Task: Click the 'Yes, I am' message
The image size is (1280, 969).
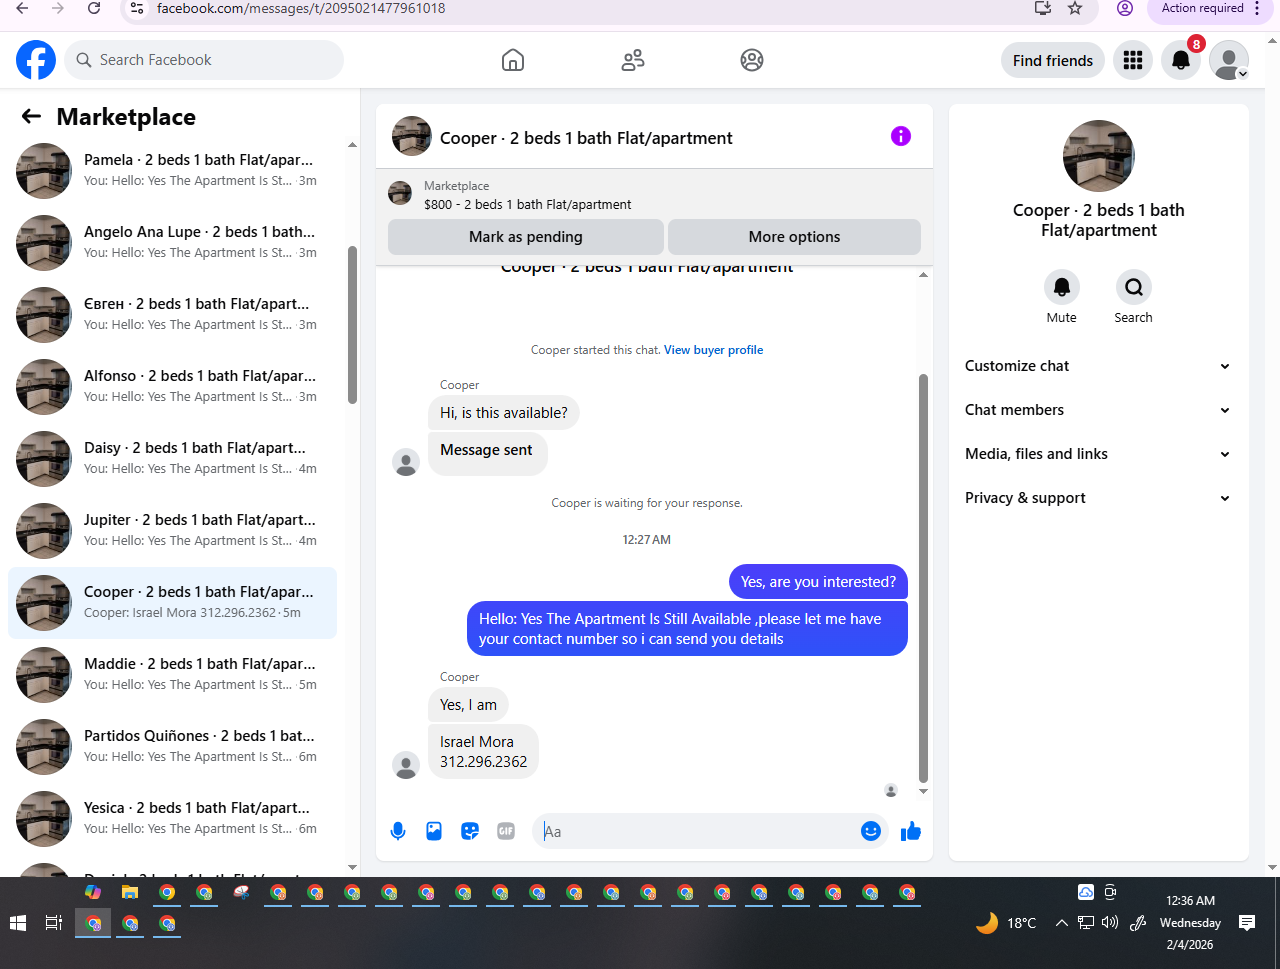Action: point(468,705)
